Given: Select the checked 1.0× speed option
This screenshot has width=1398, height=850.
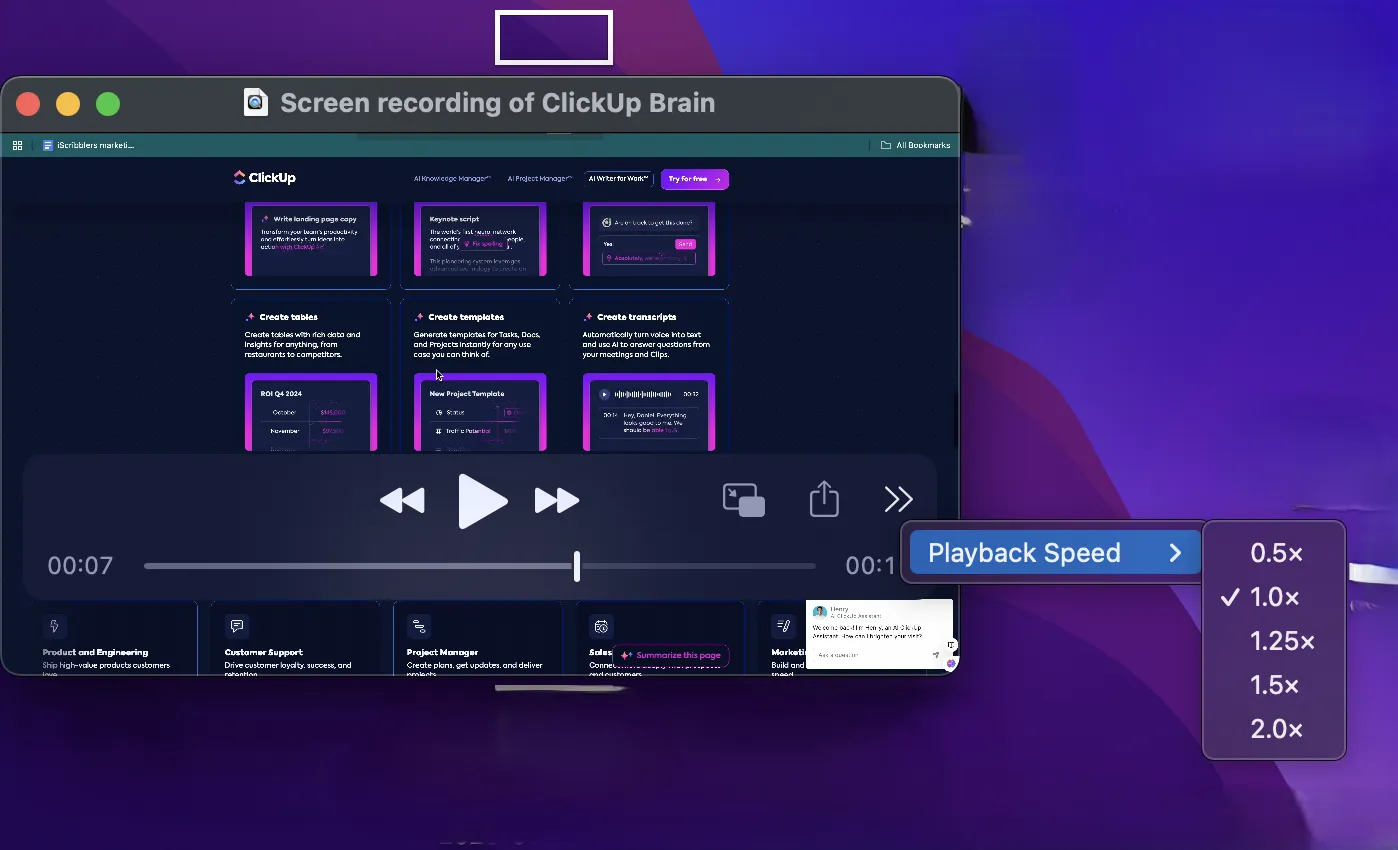Looking at the screenshot, I should click(1275, 597).
